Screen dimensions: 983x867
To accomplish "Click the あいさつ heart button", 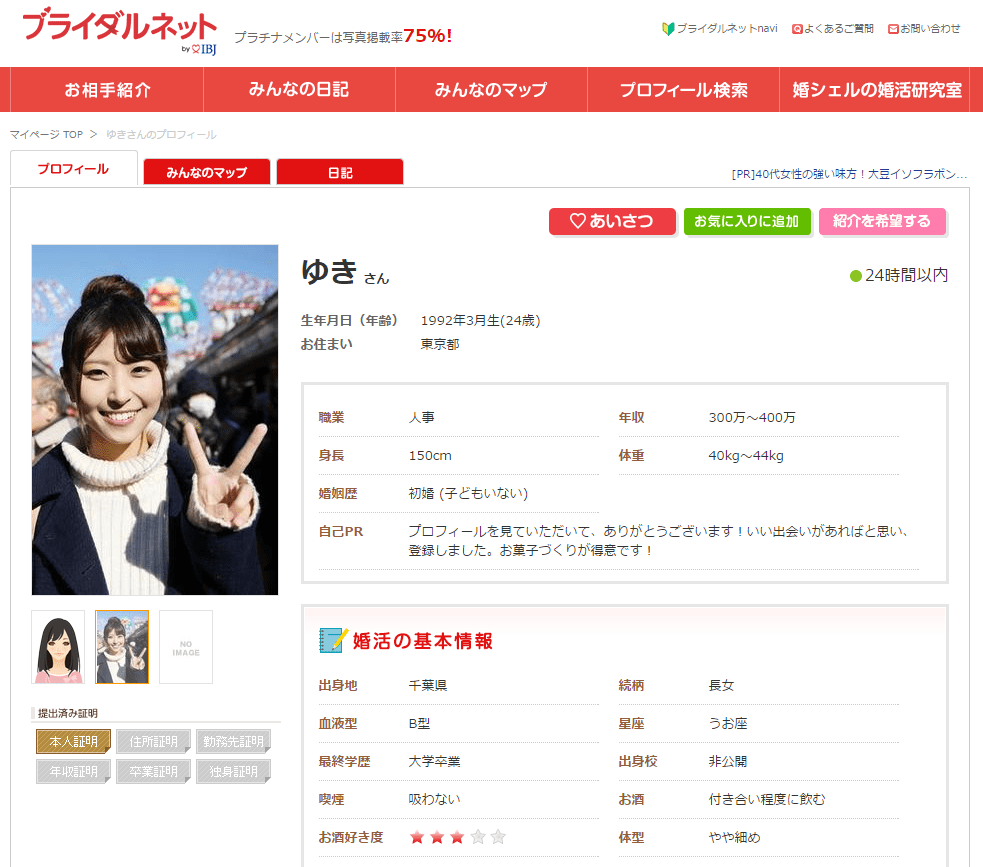I will pyautogui.click(x=612, y=222).
